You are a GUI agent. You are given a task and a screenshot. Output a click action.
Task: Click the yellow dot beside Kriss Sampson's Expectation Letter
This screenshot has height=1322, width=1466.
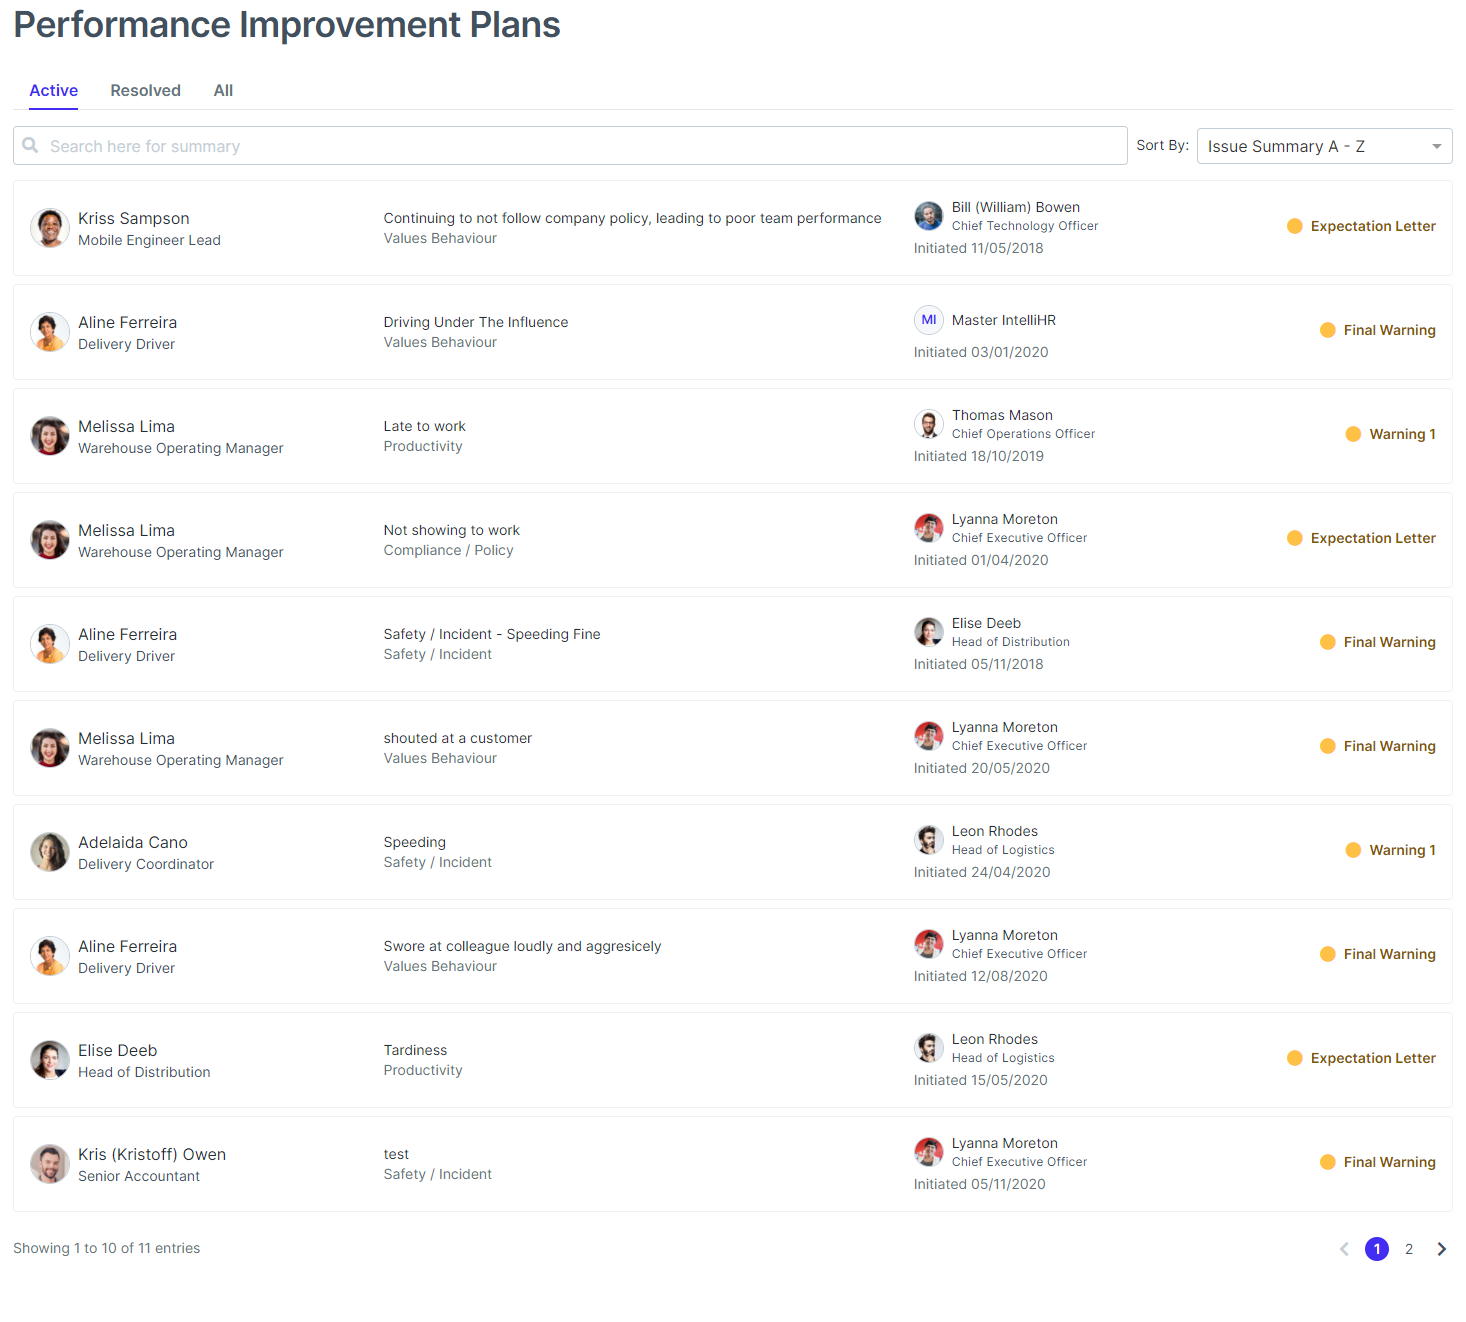tap(1295, 226)
